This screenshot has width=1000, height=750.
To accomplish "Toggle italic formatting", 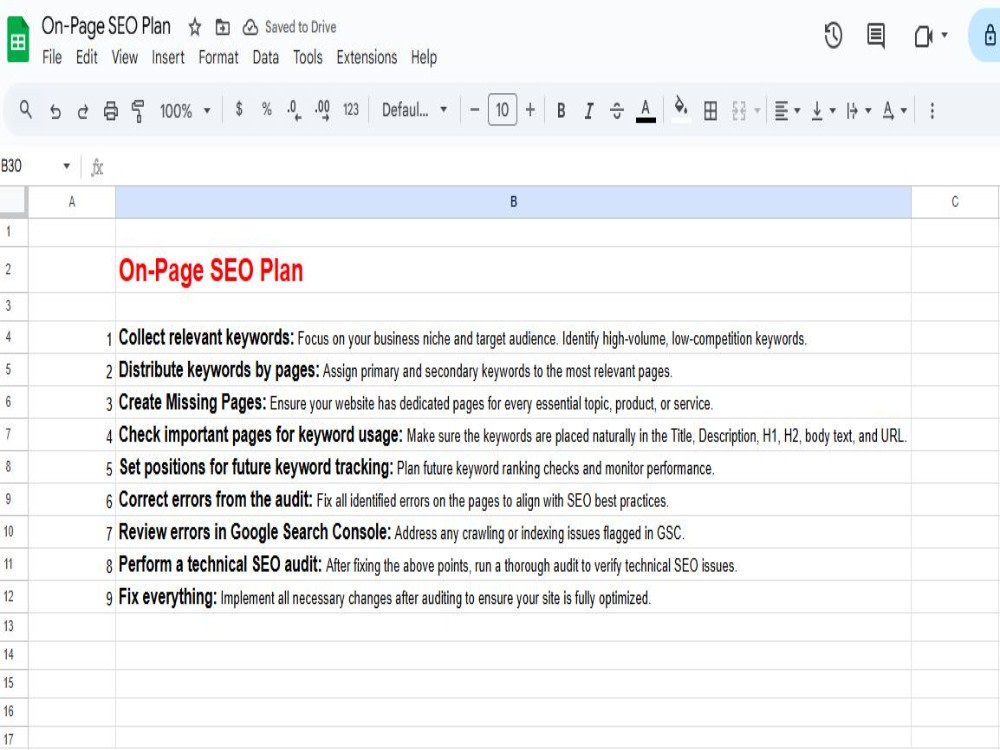I will pos(589,111).
